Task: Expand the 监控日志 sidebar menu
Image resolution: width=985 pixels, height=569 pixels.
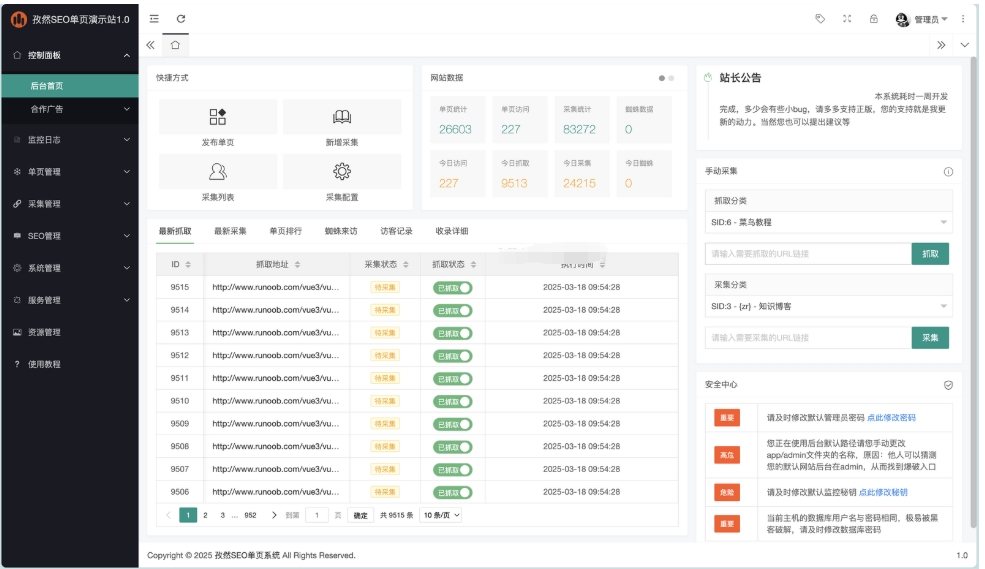Action: point(70,139)
